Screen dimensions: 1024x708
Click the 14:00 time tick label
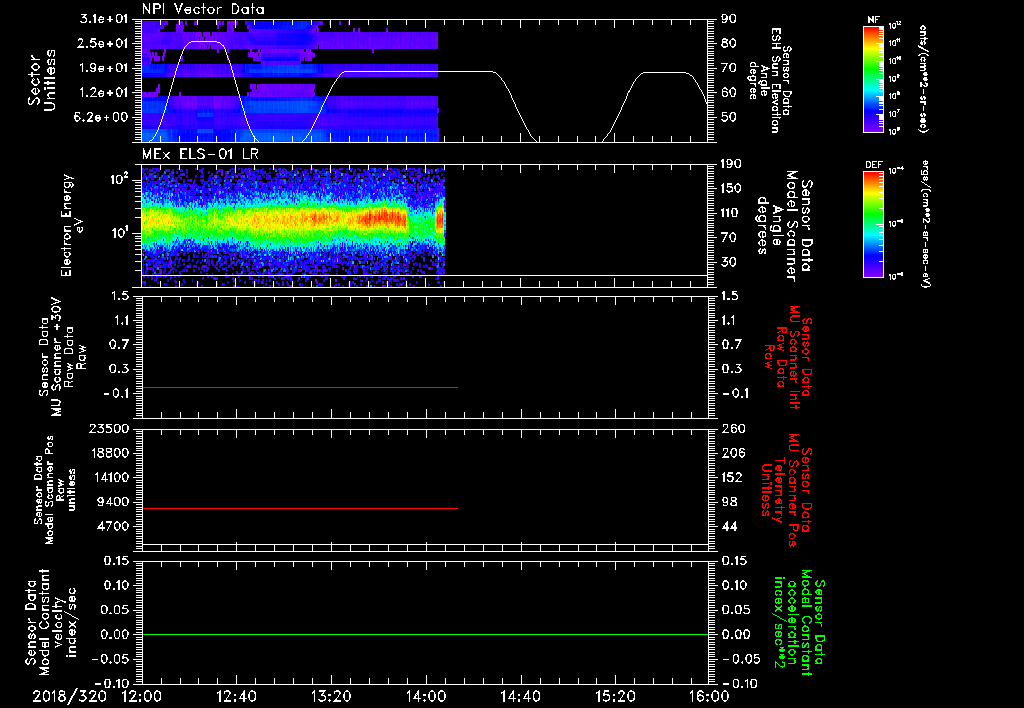[x=426, y=696]
